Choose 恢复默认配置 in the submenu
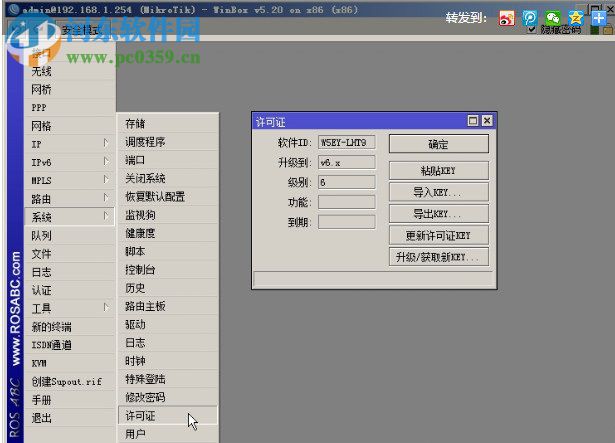 coord(167,197)
